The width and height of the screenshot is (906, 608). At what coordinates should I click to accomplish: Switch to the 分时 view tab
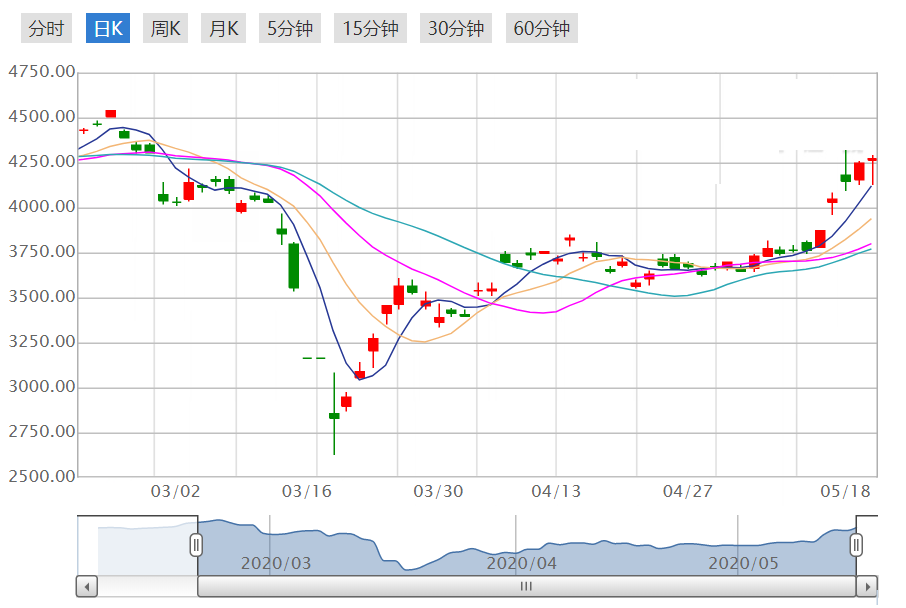[46, 28]
